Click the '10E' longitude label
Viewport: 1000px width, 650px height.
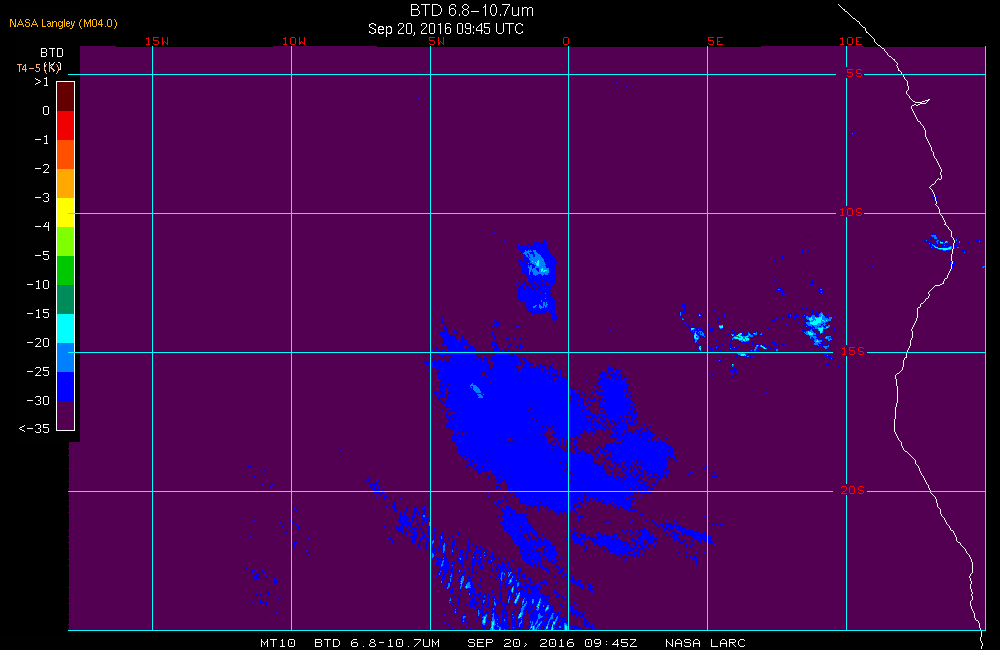tap(850, 41)
